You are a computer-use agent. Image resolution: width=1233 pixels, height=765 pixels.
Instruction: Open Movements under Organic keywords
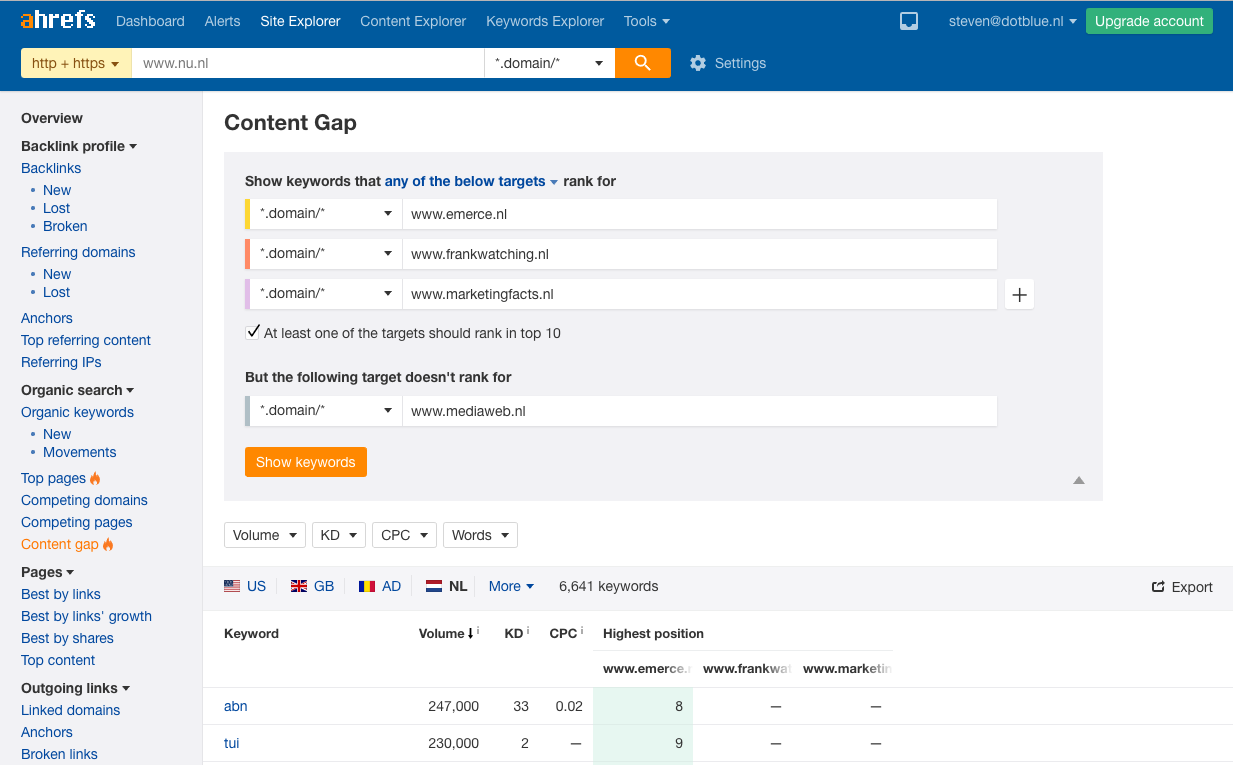80,452
